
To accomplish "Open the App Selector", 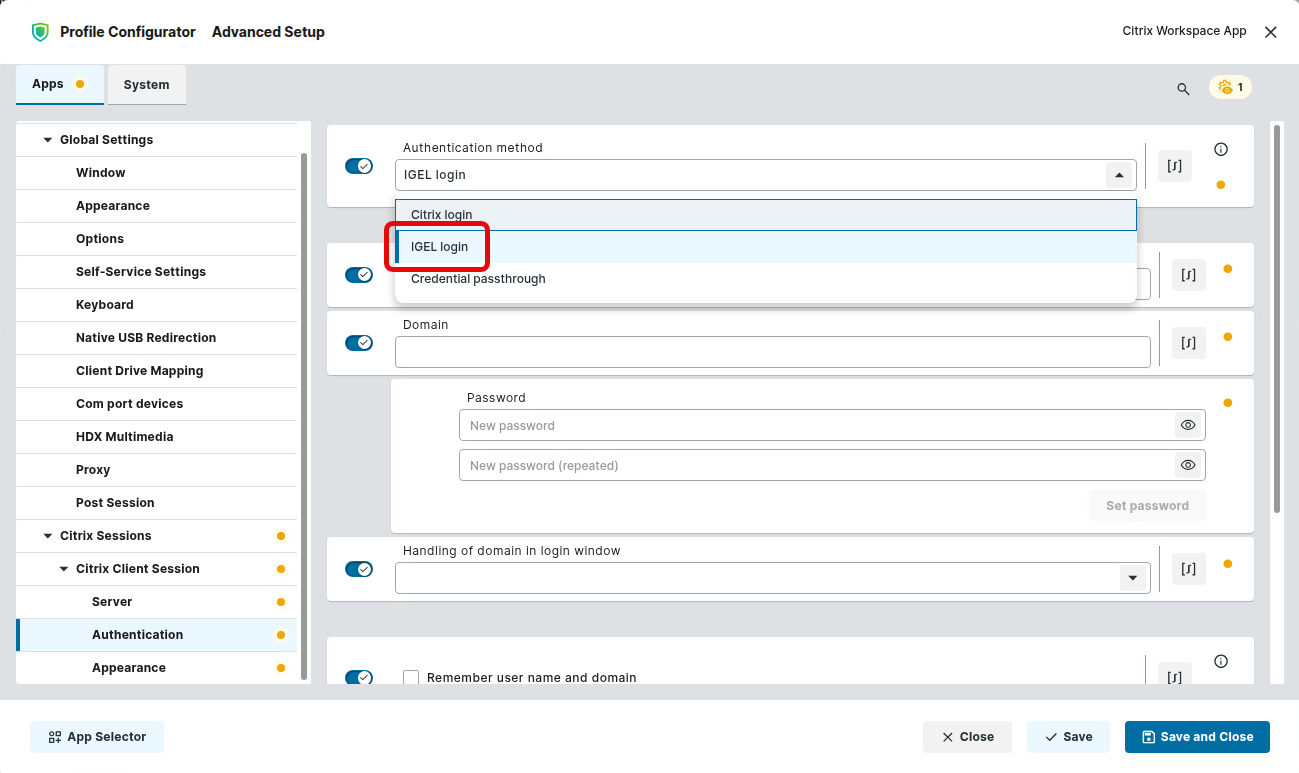I will [x=97, y=737].
